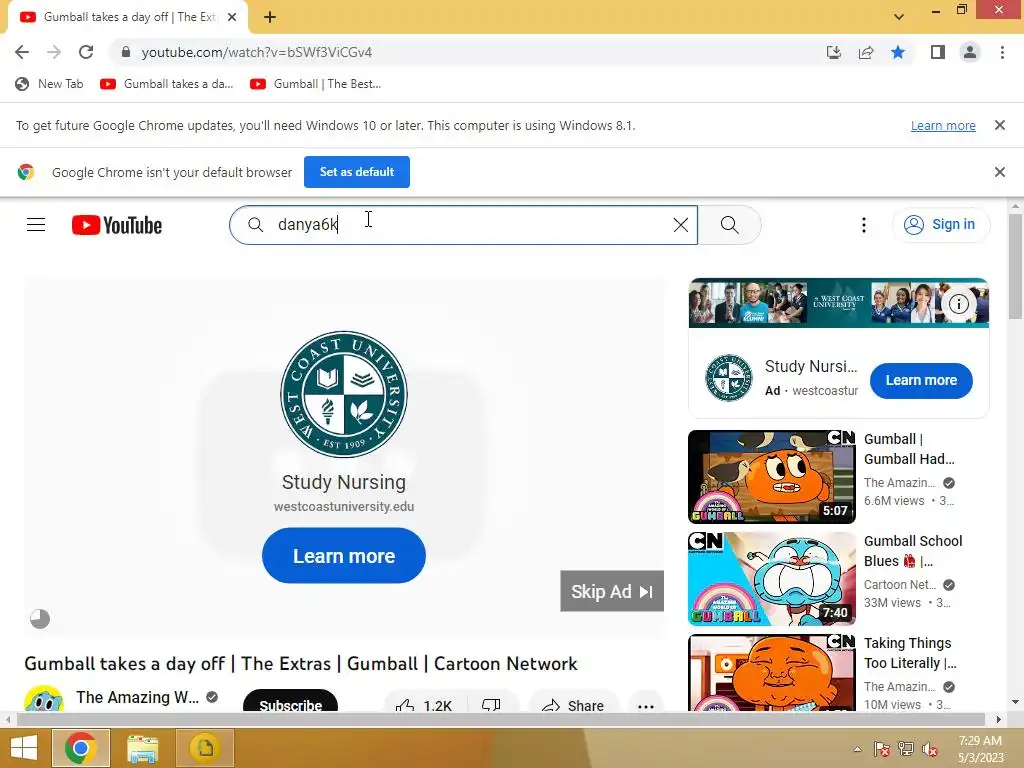The image size is (1024, 768).
Task: Share this page via the share icon
Action: pyautogui.click(x=866, y=52)
